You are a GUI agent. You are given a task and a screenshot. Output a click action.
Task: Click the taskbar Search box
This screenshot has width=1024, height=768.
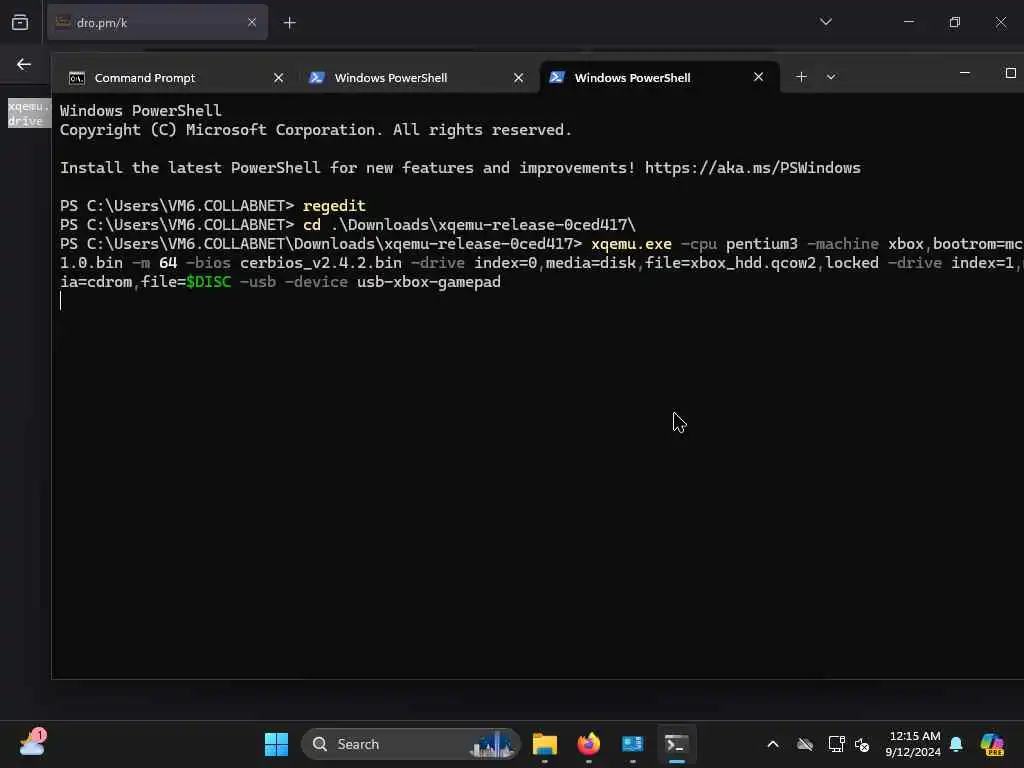(410, 744)
